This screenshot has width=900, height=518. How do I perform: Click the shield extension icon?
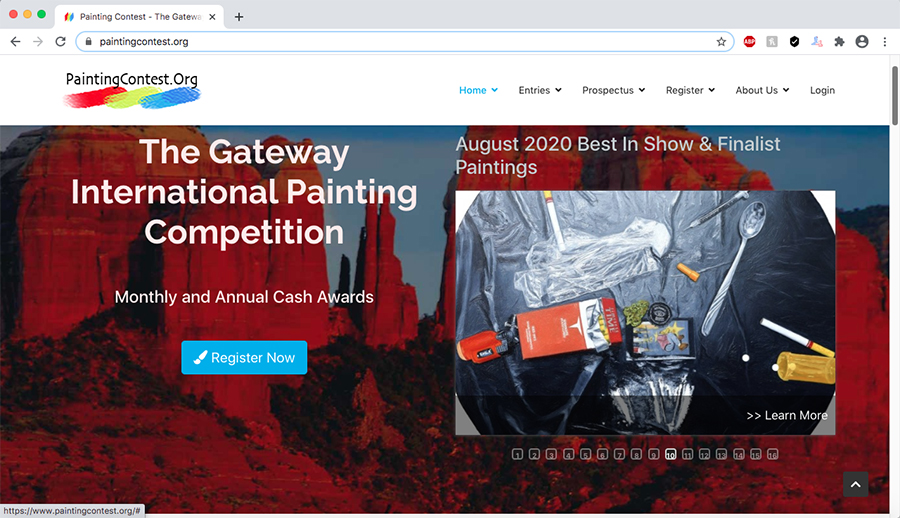pos(794,41)
